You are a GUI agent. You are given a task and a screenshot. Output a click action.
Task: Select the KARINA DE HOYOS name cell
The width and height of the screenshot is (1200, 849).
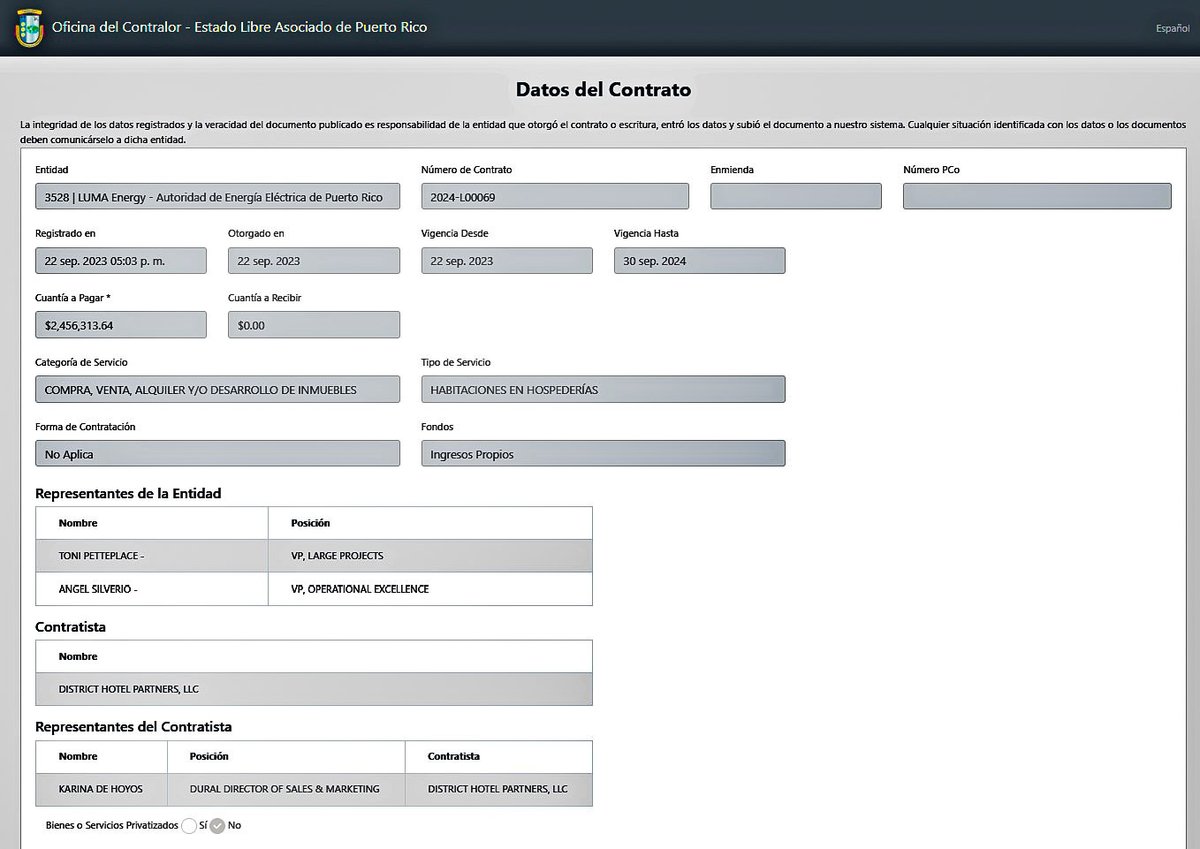tap(101, 789)
